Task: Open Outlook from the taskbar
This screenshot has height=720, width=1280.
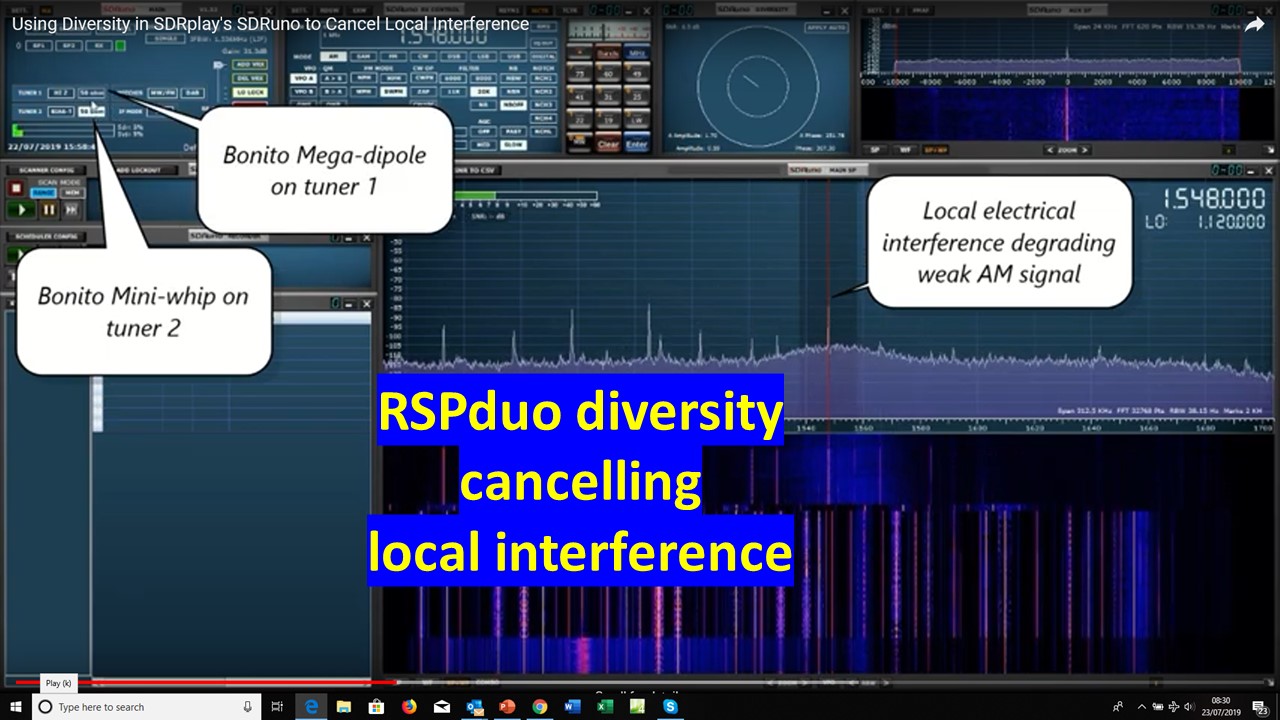Action: coord(474,707)
